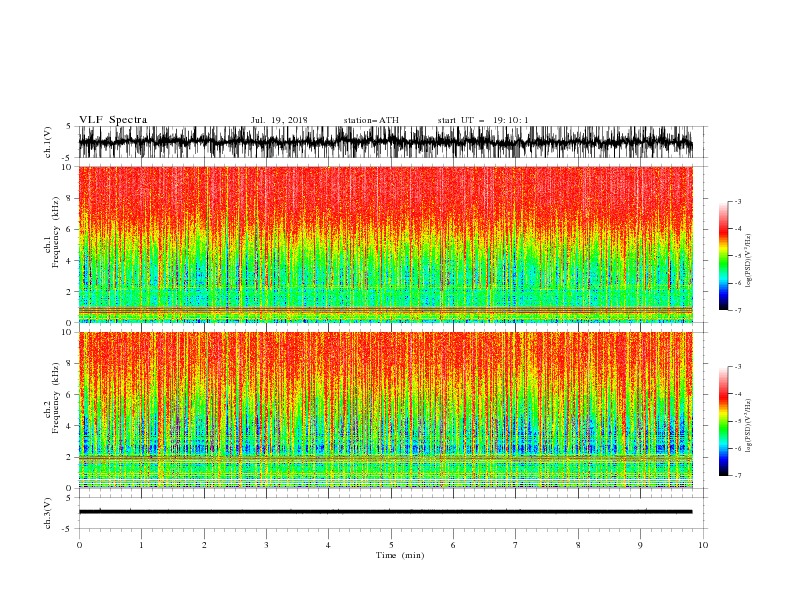The height and width of the screenshot is (612, 792).
Task: Click the date 'Jul. 19, 2018'
Action: tap(279, 120)
